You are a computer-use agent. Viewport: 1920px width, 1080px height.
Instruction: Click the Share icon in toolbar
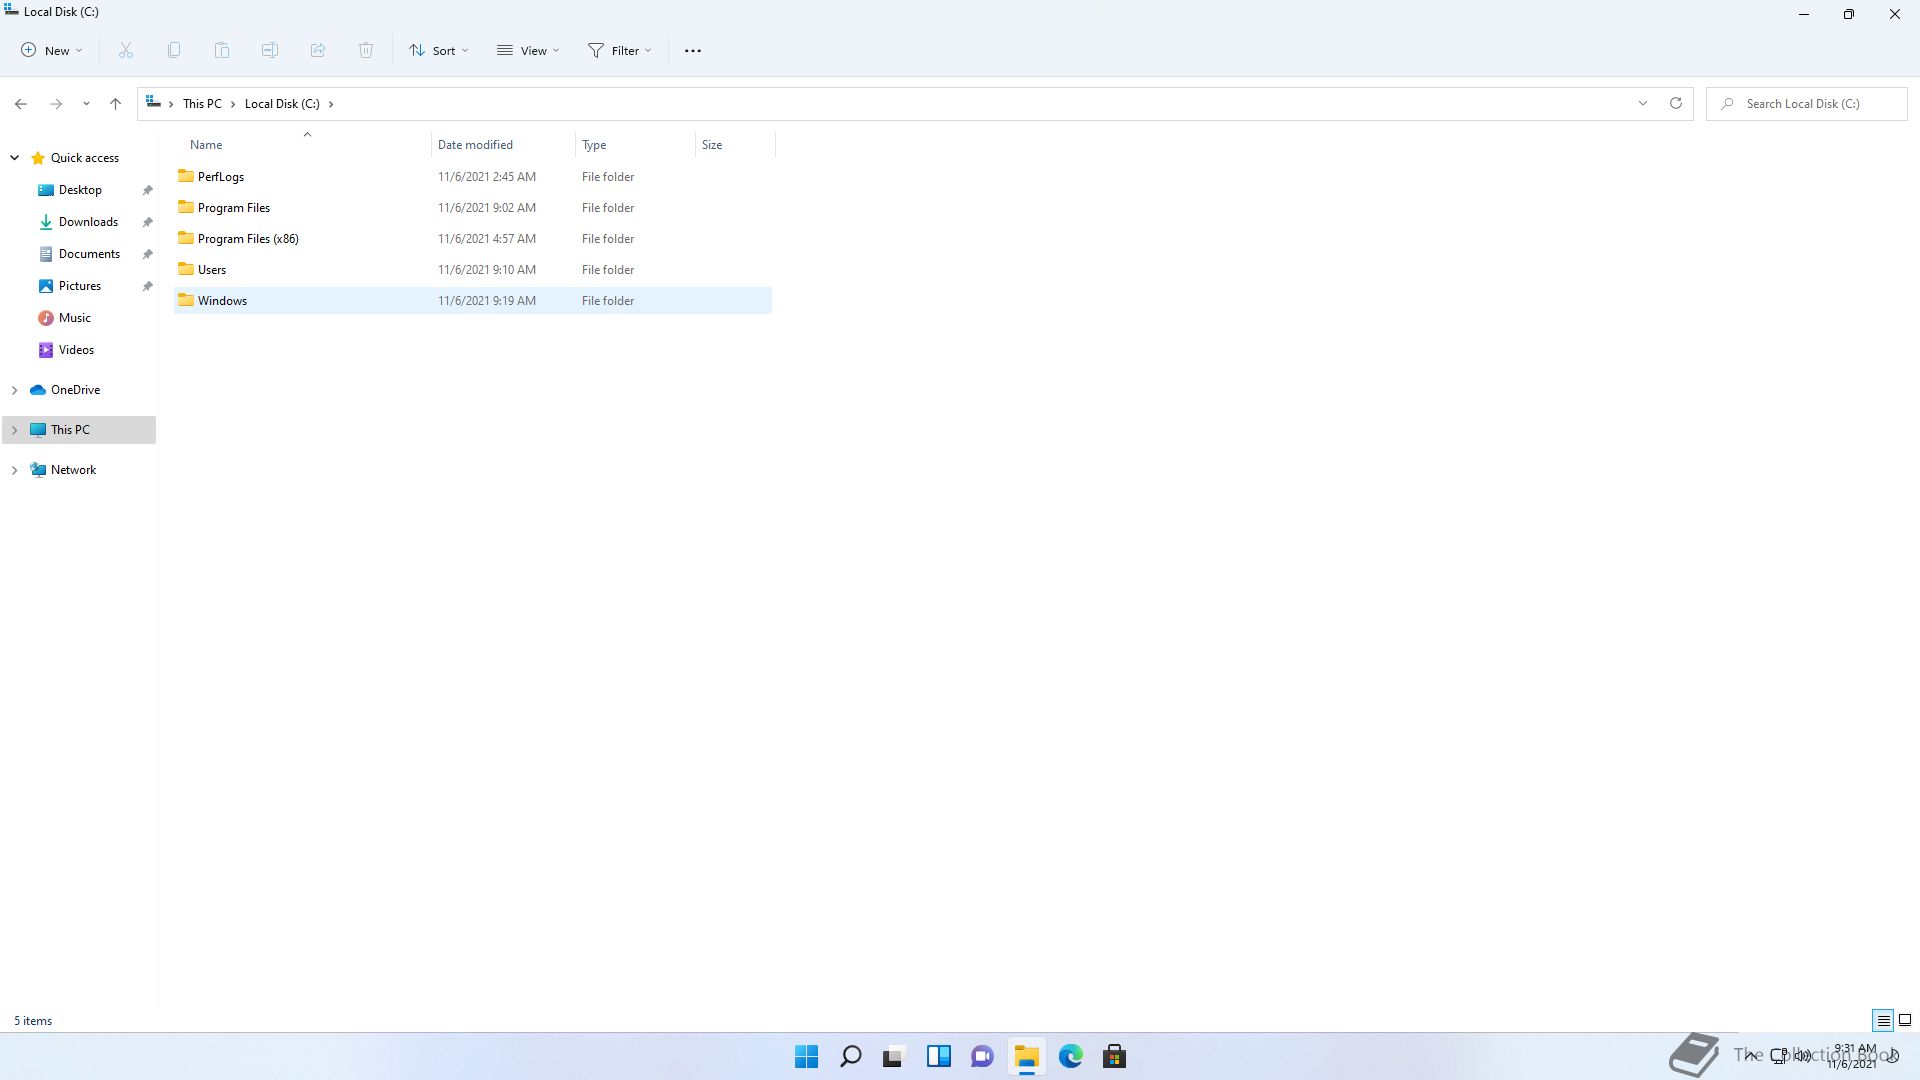click(318, 50)
